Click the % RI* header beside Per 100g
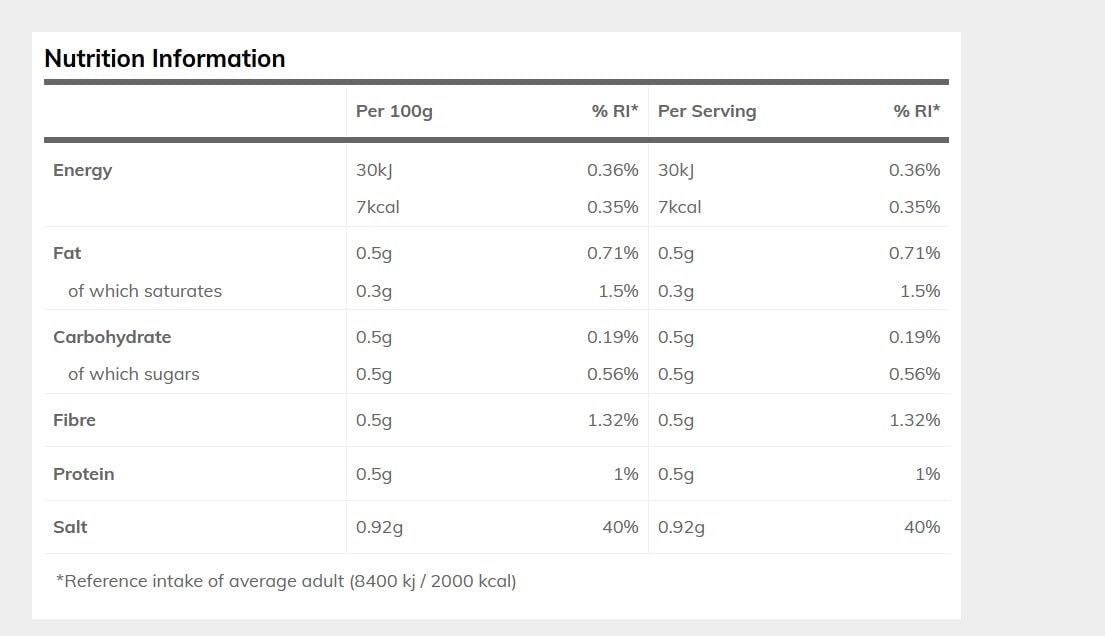1105x636 pixels. click(x=615, y=111)
